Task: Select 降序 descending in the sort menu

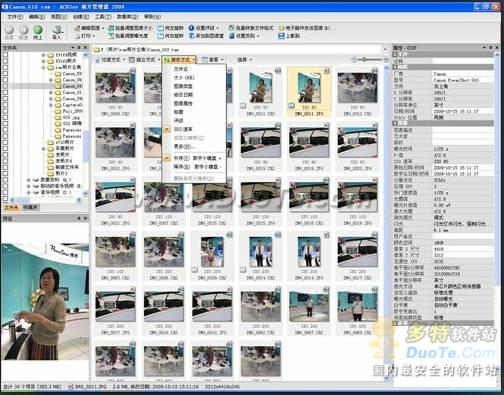Action: tap(194, 166)
